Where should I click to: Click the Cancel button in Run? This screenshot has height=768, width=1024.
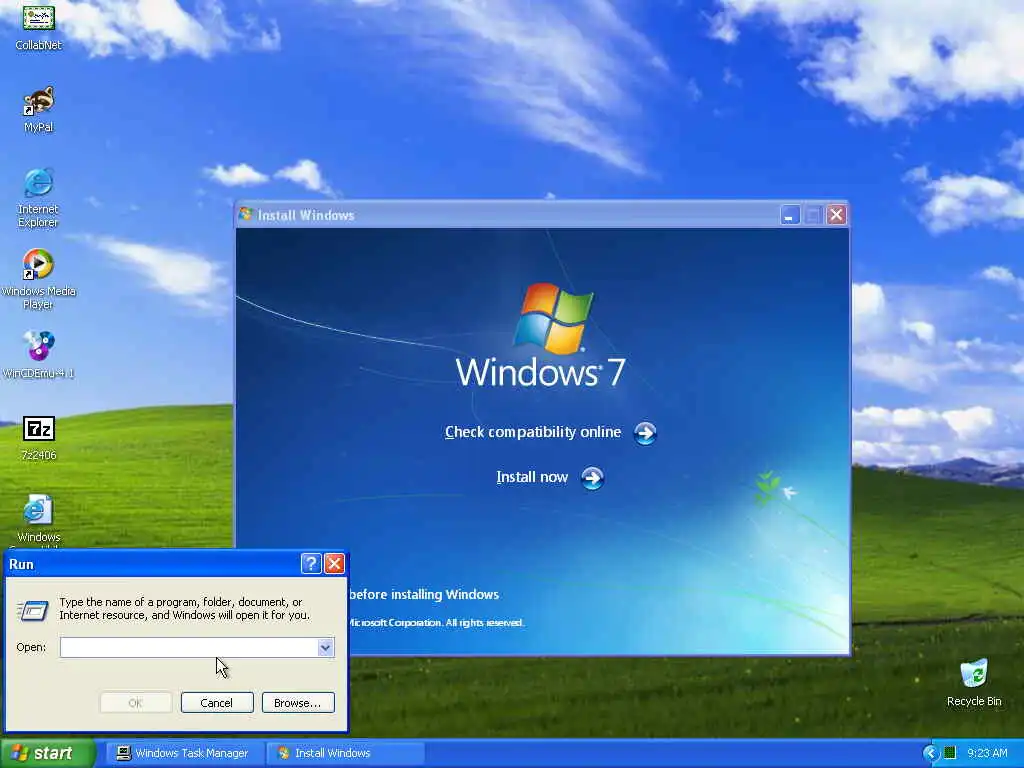click(x=217, y=703)
